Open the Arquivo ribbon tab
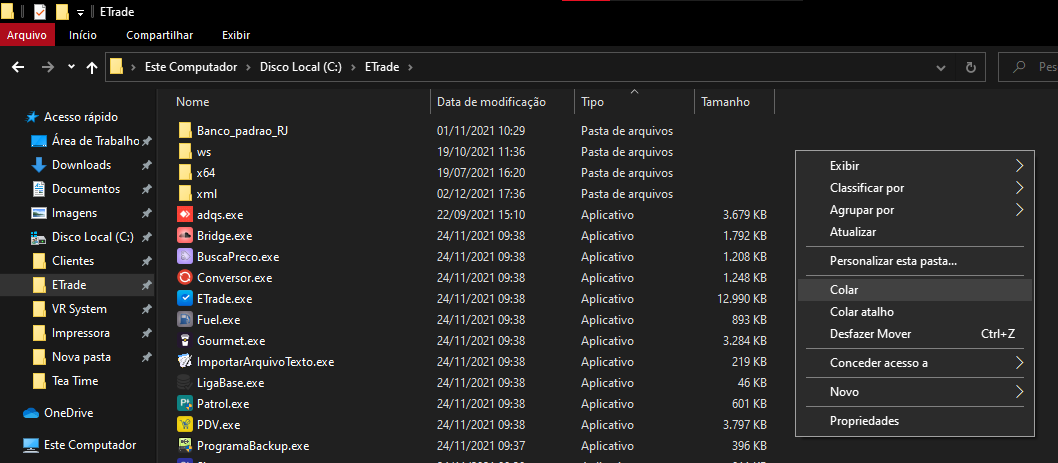 (26, 35)
